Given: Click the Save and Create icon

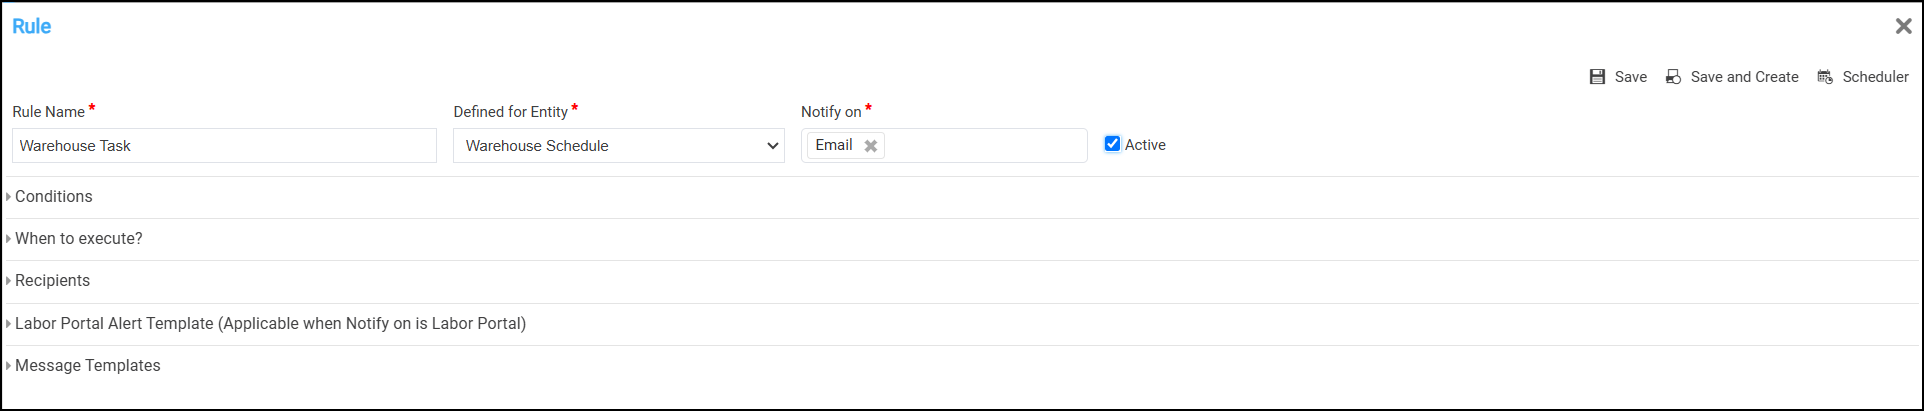Looking at the screenshot, I should tap(1673, 77).
